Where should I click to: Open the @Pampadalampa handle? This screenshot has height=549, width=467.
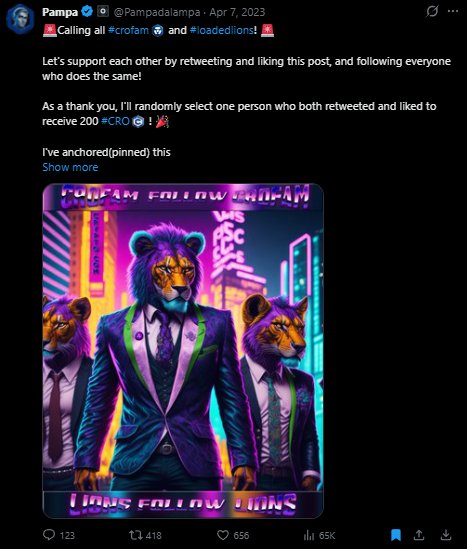pyautogui.click(x=157, y=12)
